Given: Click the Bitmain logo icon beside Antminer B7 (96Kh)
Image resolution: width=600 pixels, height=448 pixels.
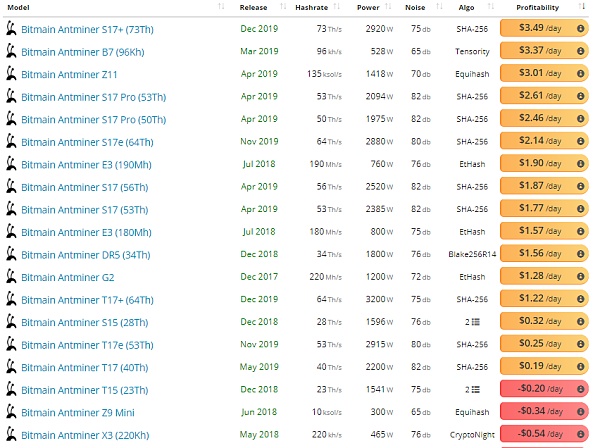Looking at the screenshot, I should (11, 52).
